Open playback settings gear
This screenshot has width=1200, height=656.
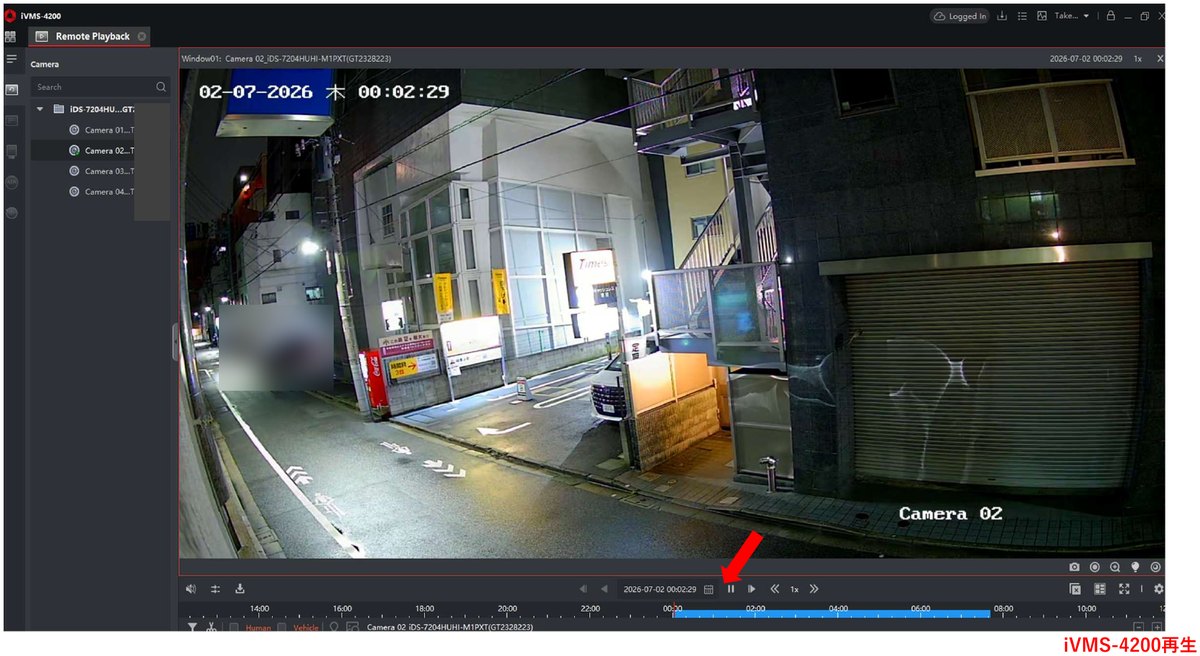point(1159,589)
